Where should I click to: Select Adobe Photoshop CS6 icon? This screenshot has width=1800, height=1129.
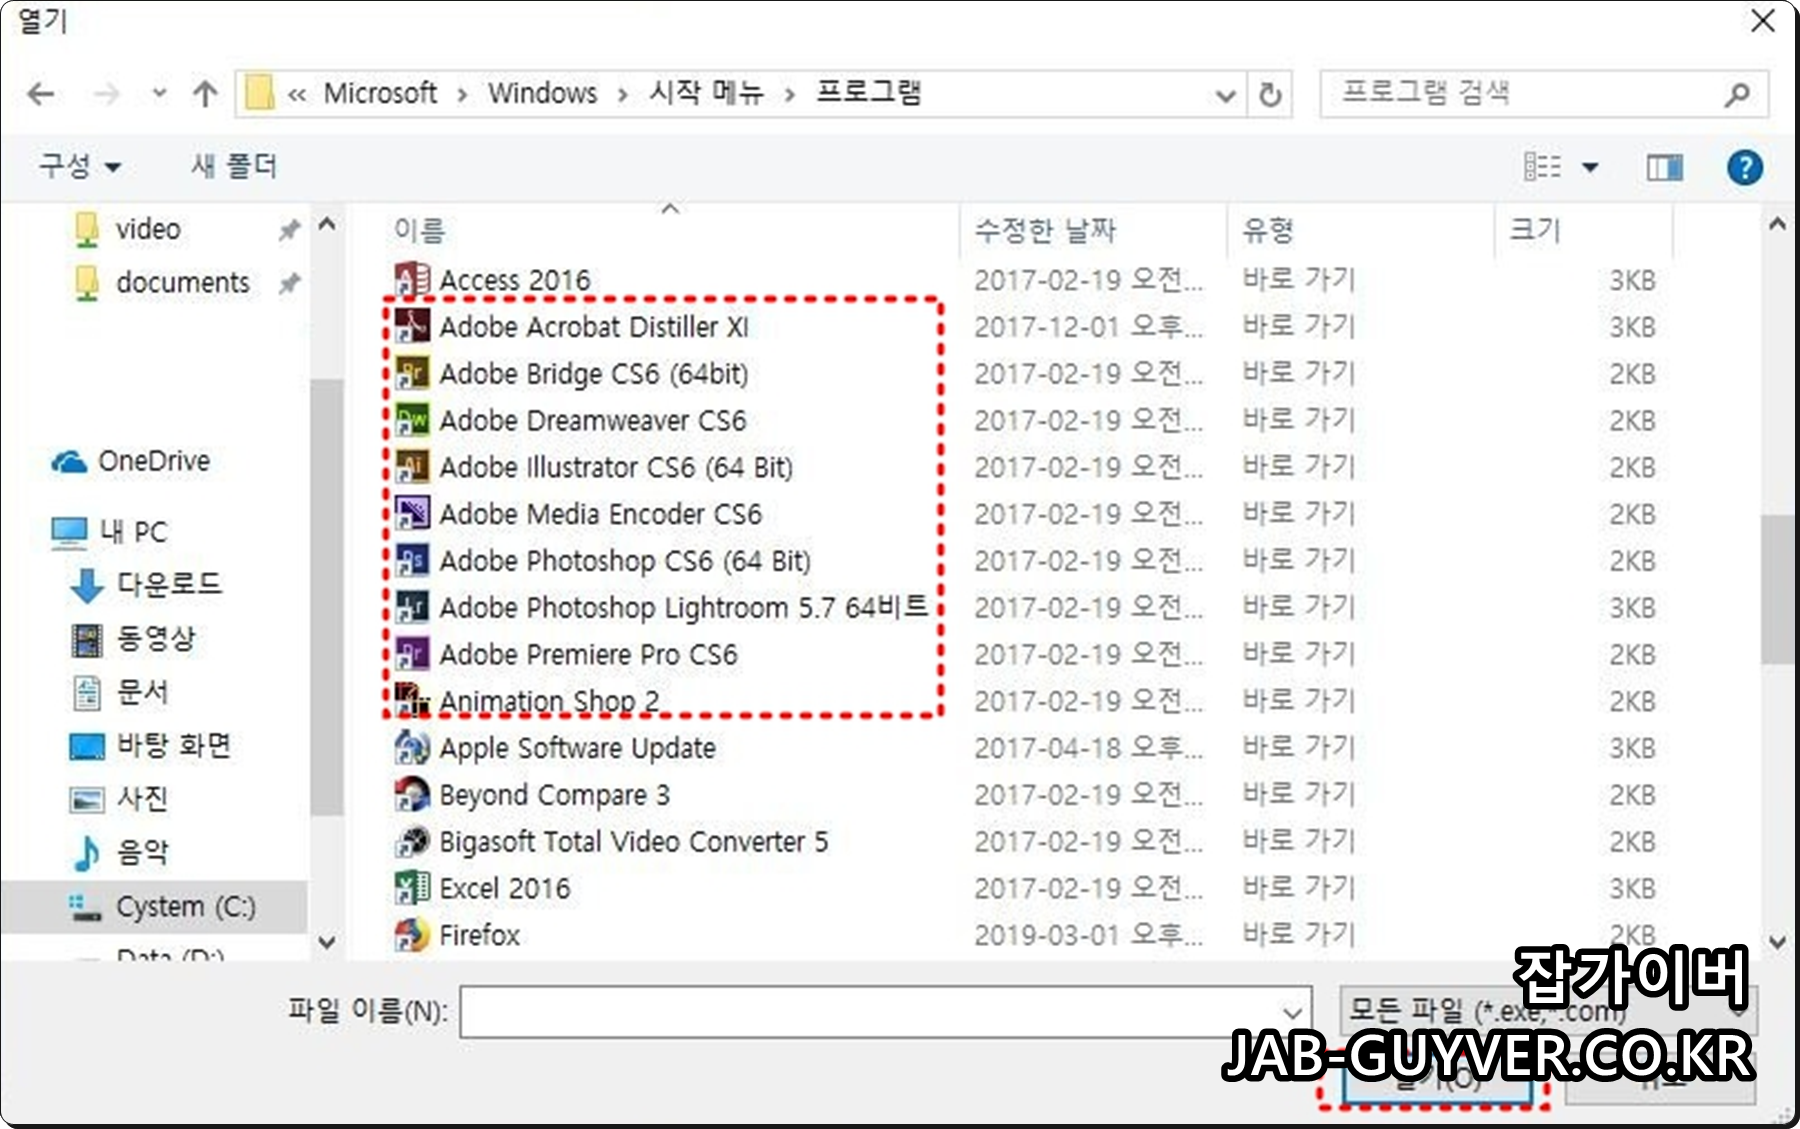pyautogui.click(x=412, y=560)
